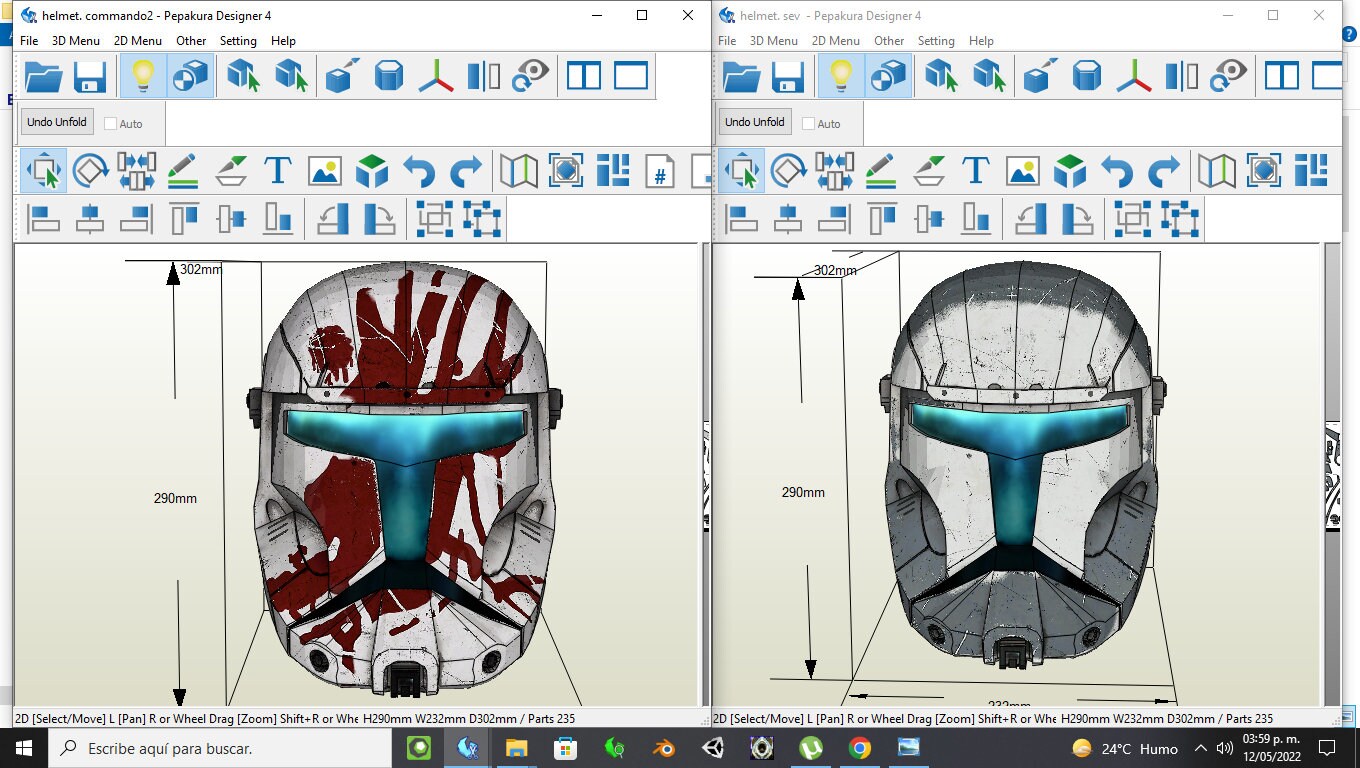Image resolution: width=1360 pixels, height=768 pixels.
Task: Activate the Edit Mode pencil icon
Action: coord(183,170)
